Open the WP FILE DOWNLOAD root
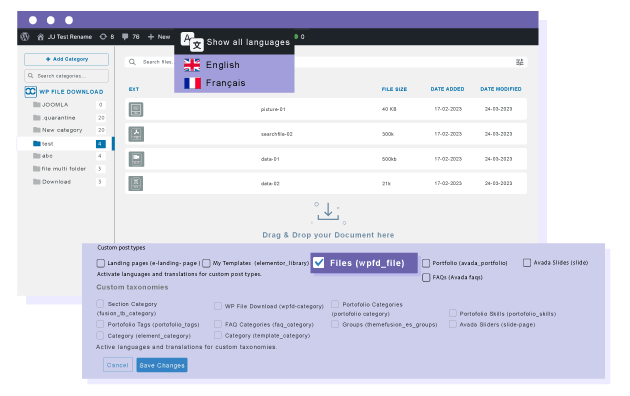 pos(71,92)
